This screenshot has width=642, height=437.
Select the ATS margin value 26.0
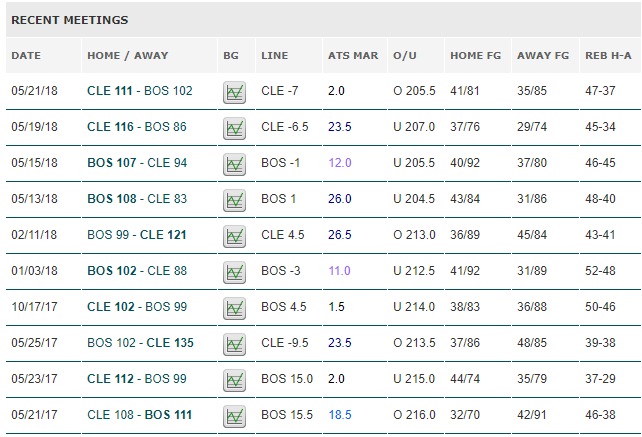click(339, 199)
